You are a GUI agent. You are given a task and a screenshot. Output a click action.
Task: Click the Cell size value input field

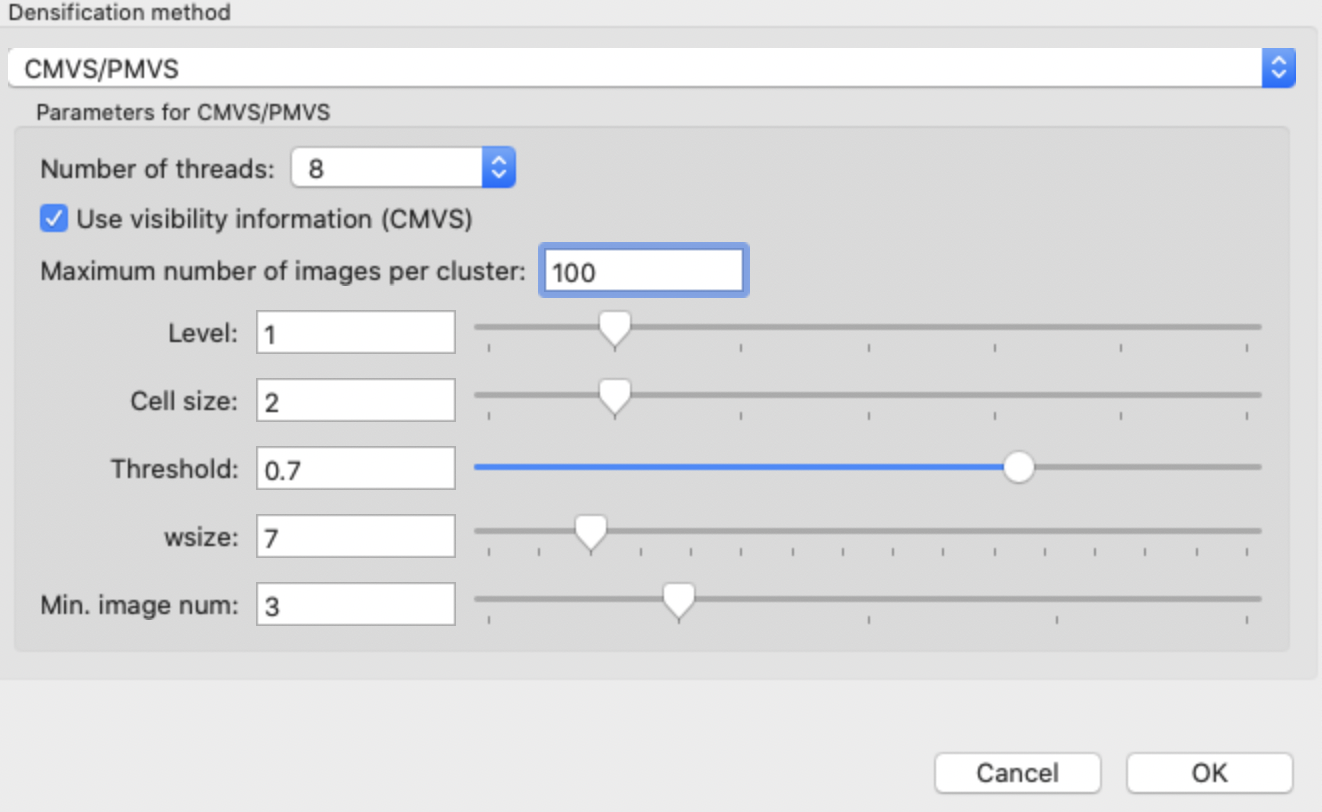click(355, 400)
